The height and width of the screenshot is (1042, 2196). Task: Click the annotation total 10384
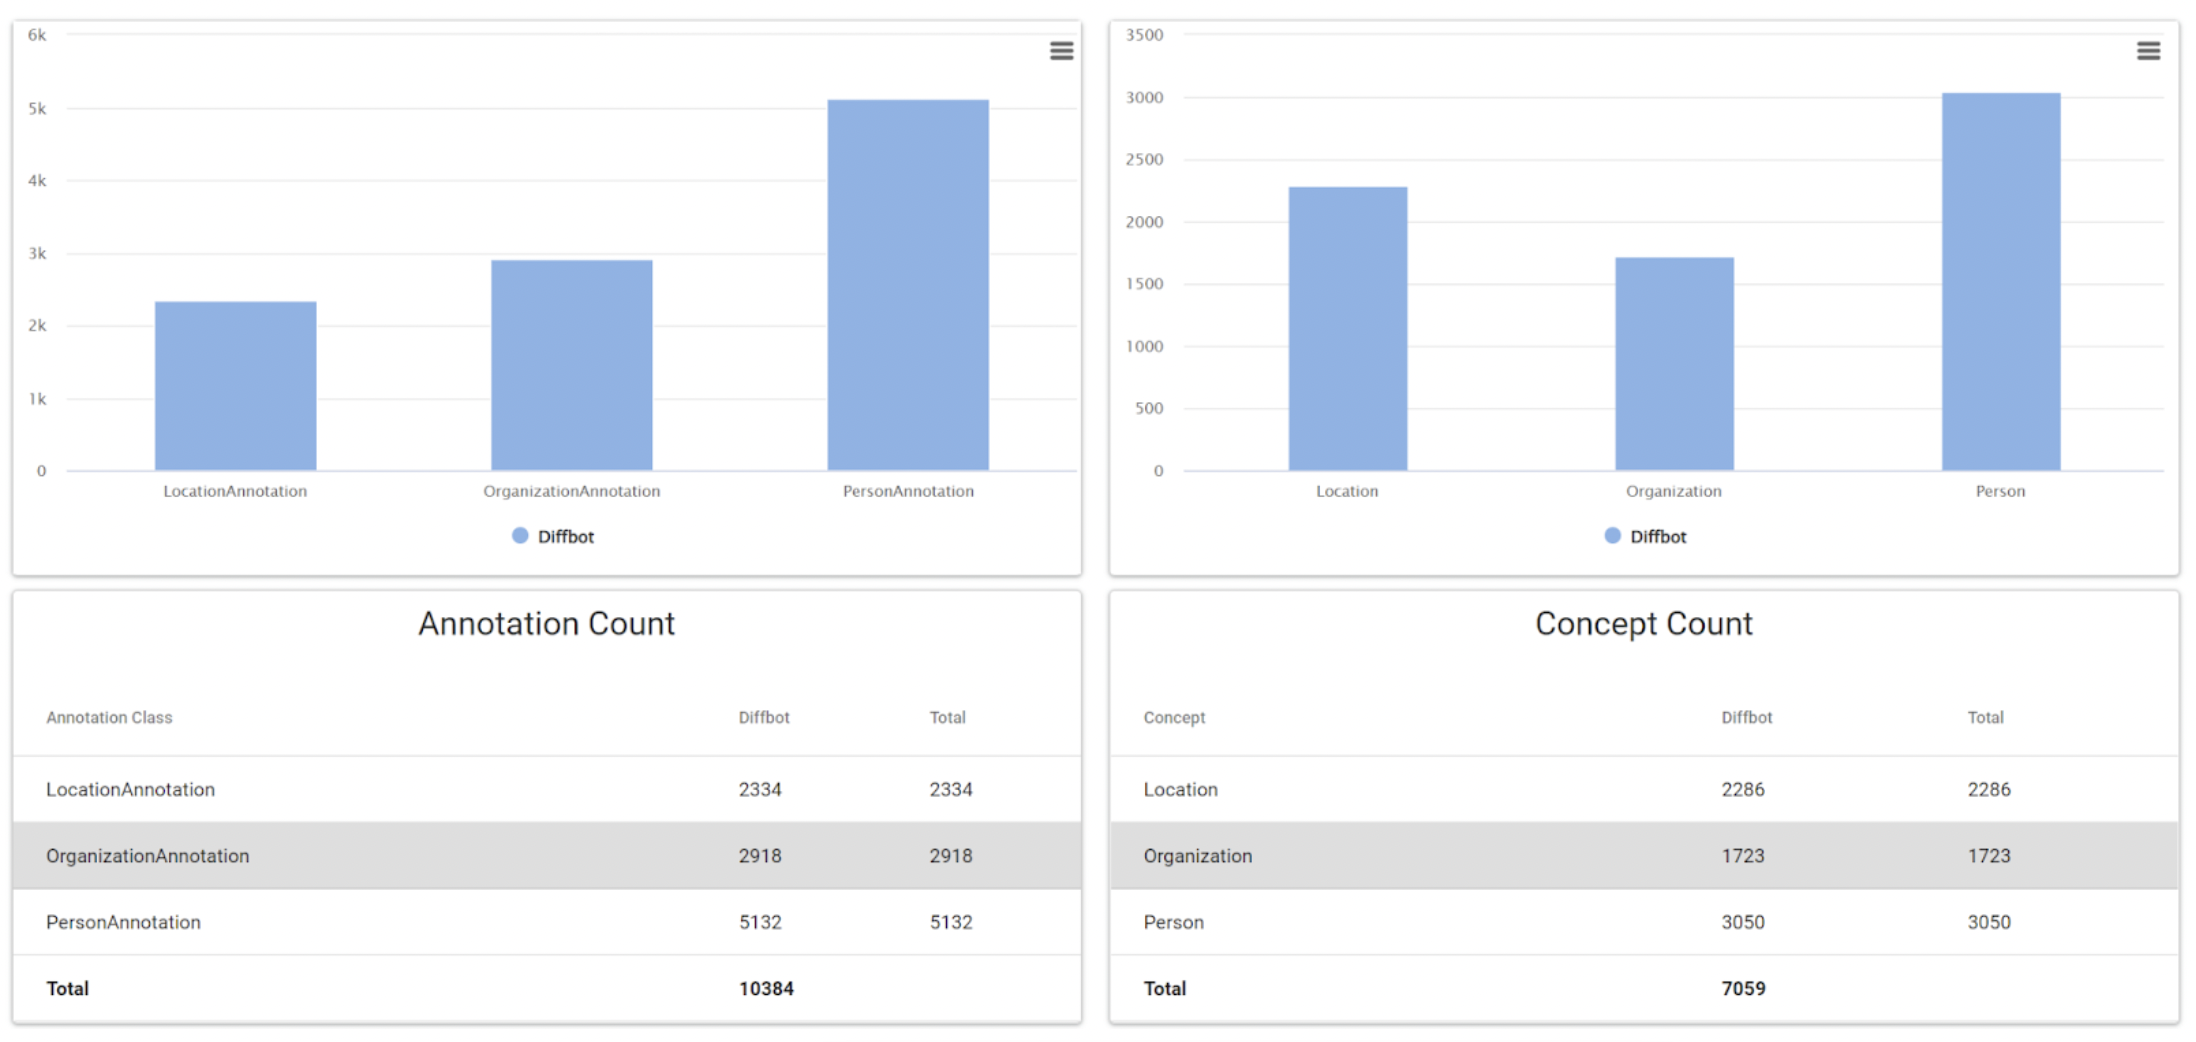point(766,989)
